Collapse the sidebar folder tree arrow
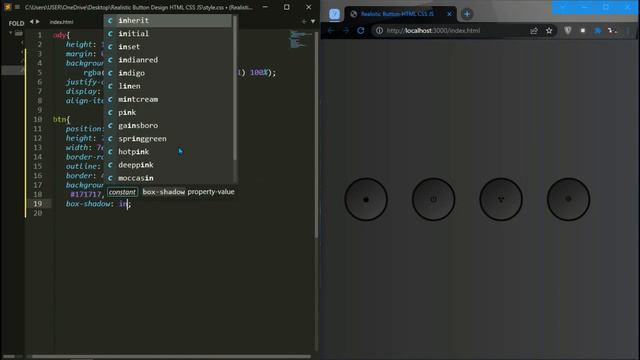The width and height of the screenshot is (640, 360). [11, 33]
